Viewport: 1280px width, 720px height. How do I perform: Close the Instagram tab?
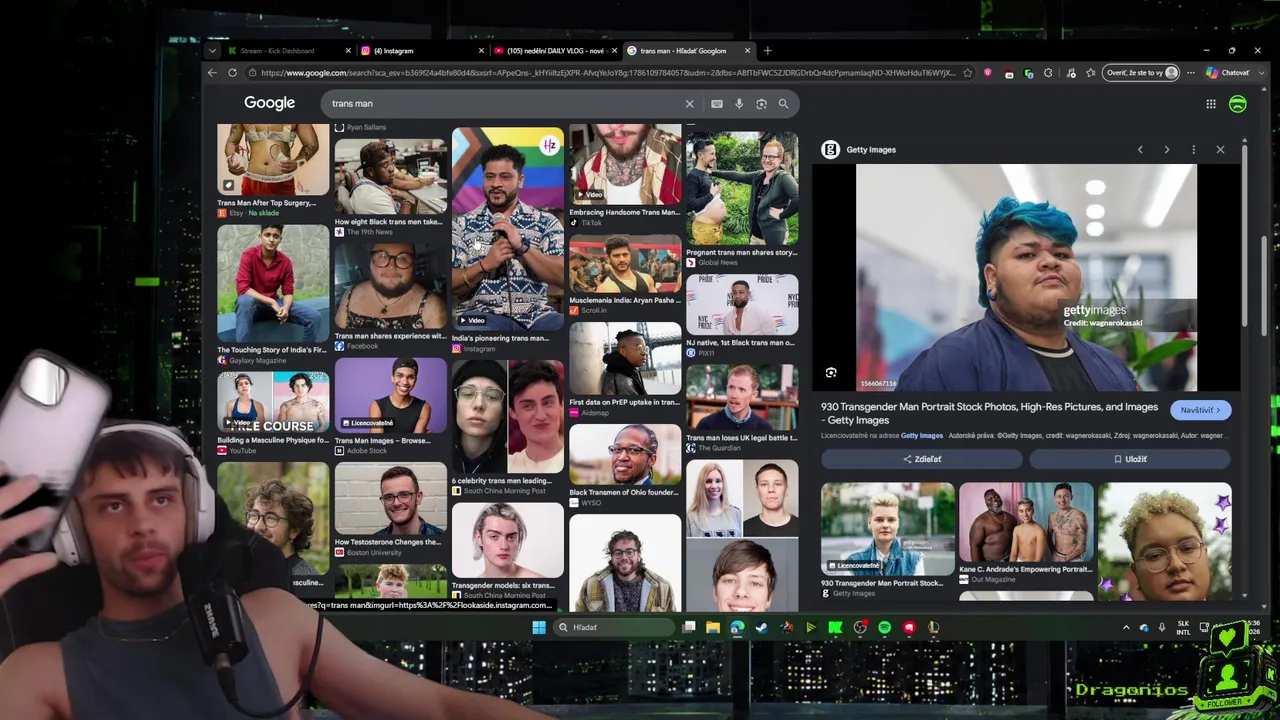481,51
